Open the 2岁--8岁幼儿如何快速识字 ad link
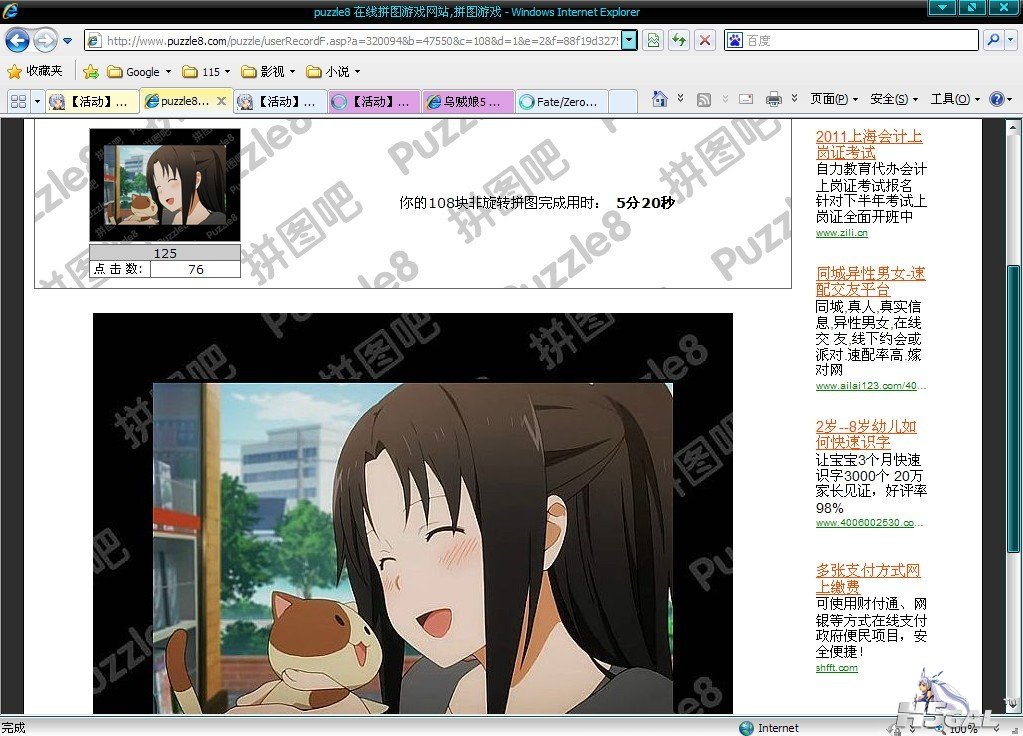Image resolution: width=1023 pixels, height=736 pixels. pos(866,434)
